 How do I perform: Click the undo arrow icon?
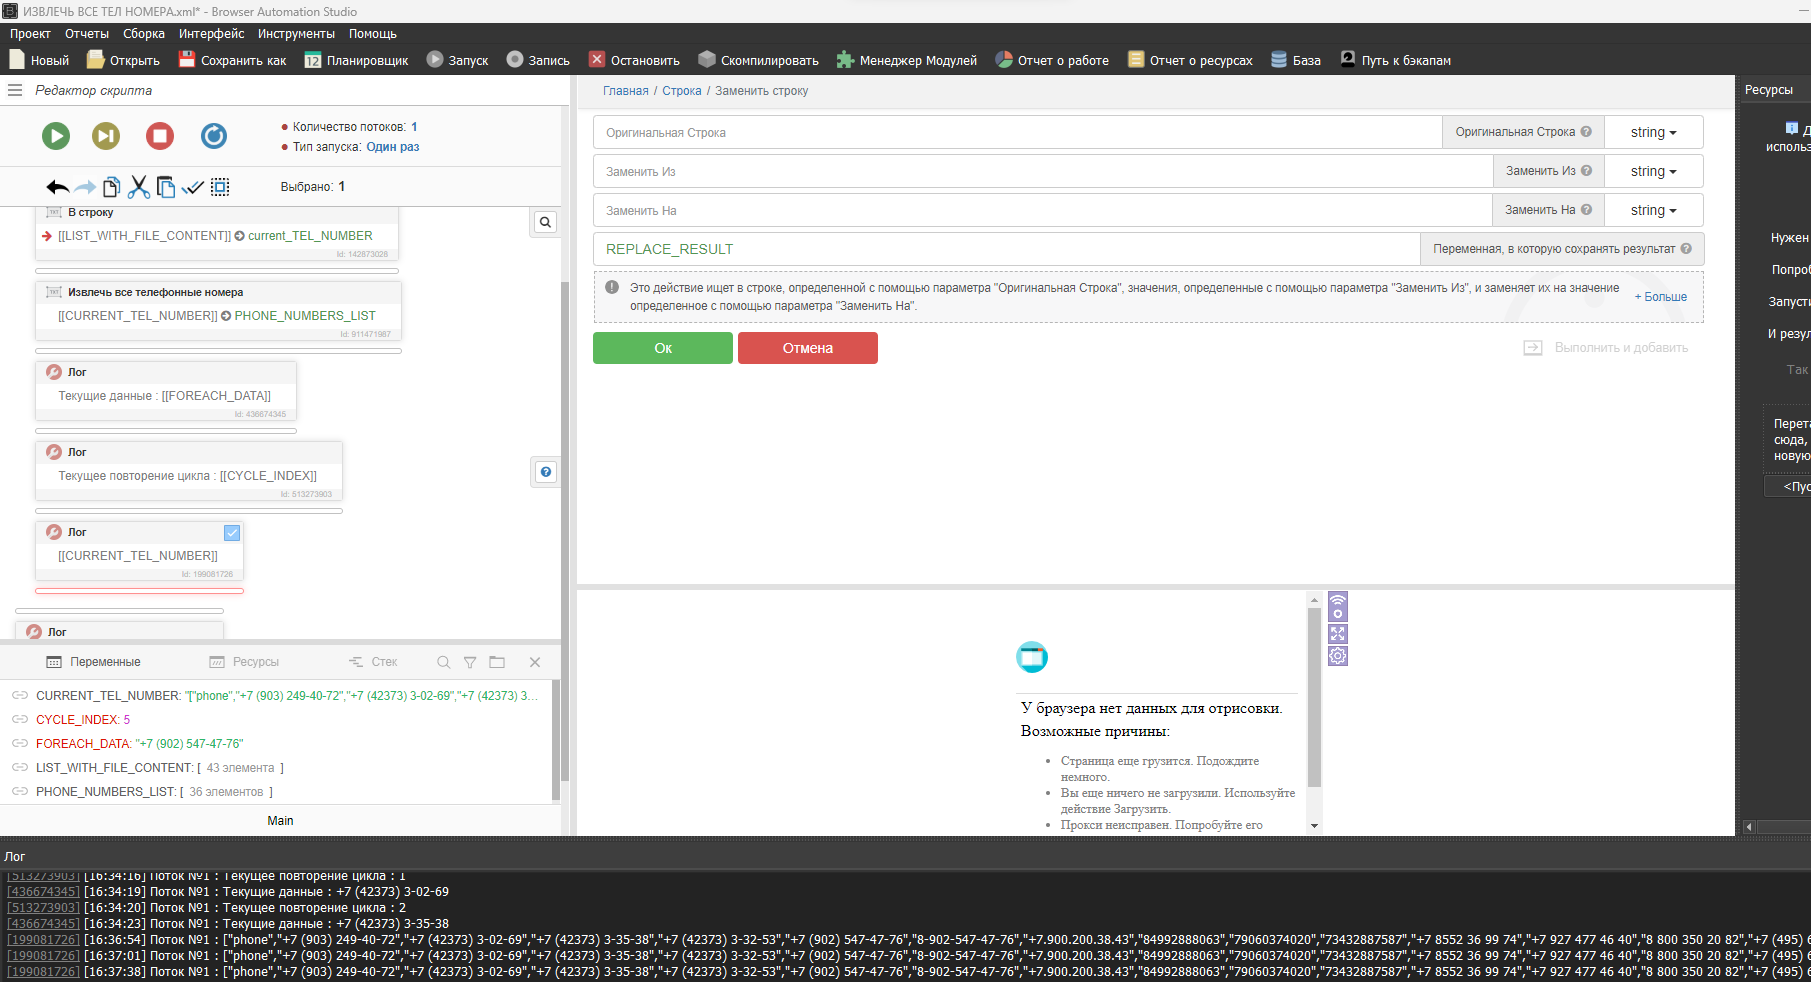click(57, 187)
